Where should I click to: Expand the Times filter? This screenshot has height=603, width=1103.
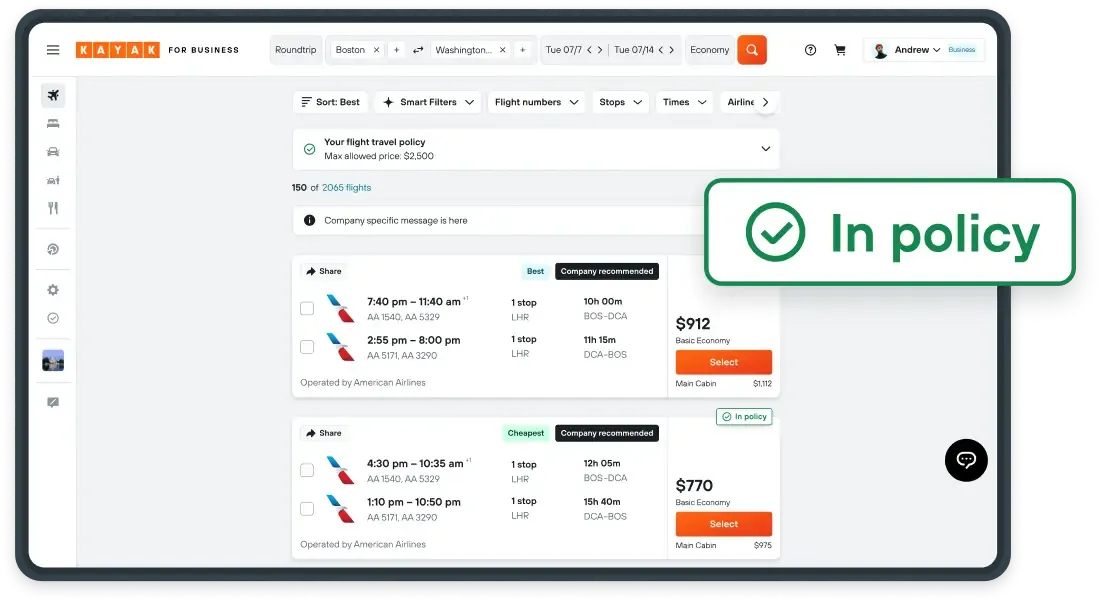pyautogui.click(x=684, y=102)
